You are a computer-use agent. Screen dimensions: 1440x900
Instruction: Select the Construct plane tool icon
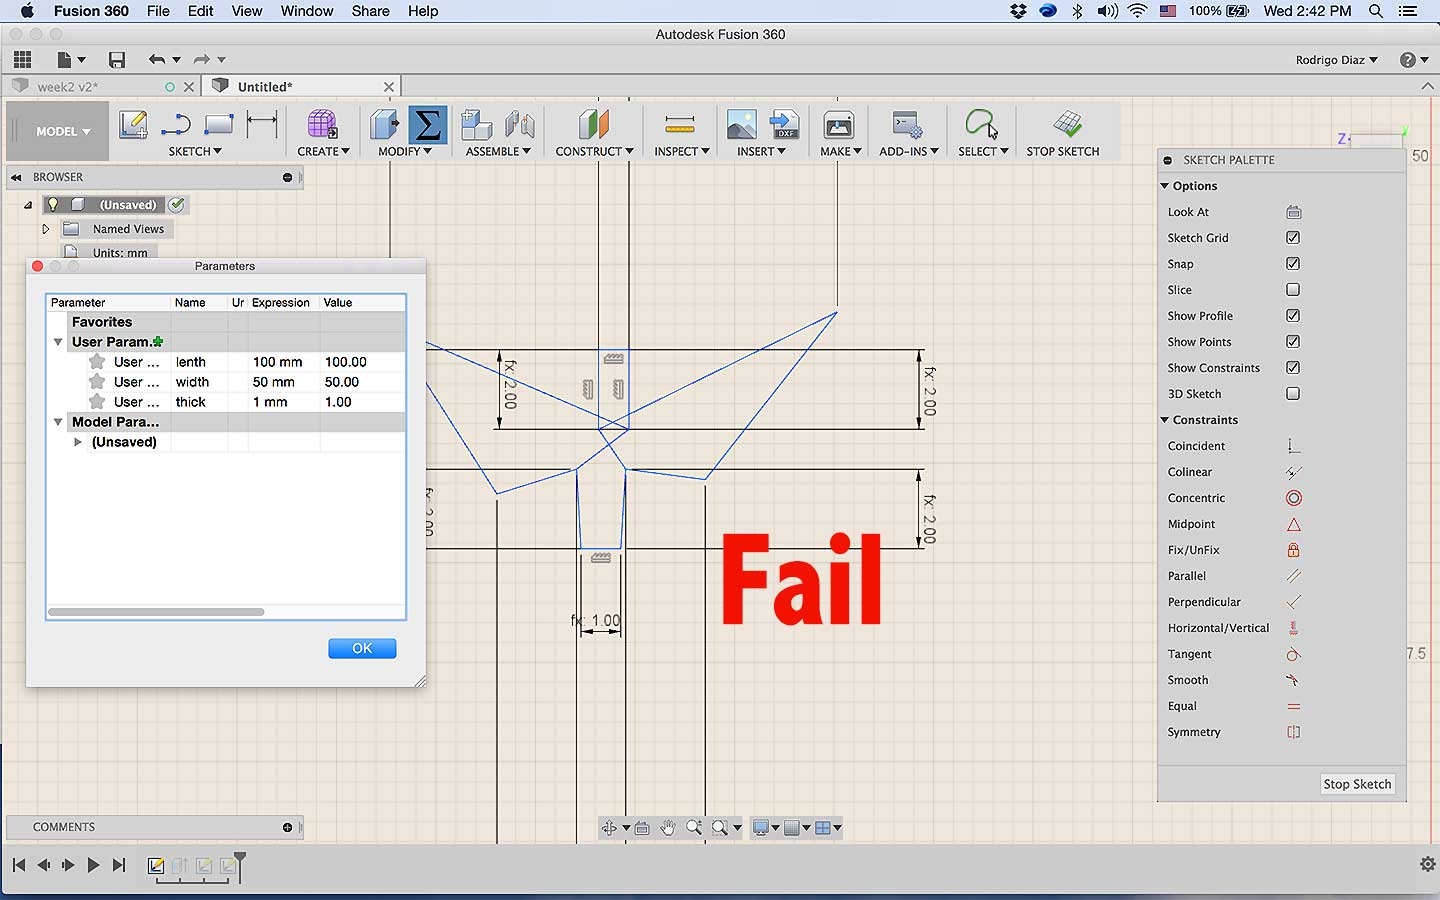coord(594,125)
